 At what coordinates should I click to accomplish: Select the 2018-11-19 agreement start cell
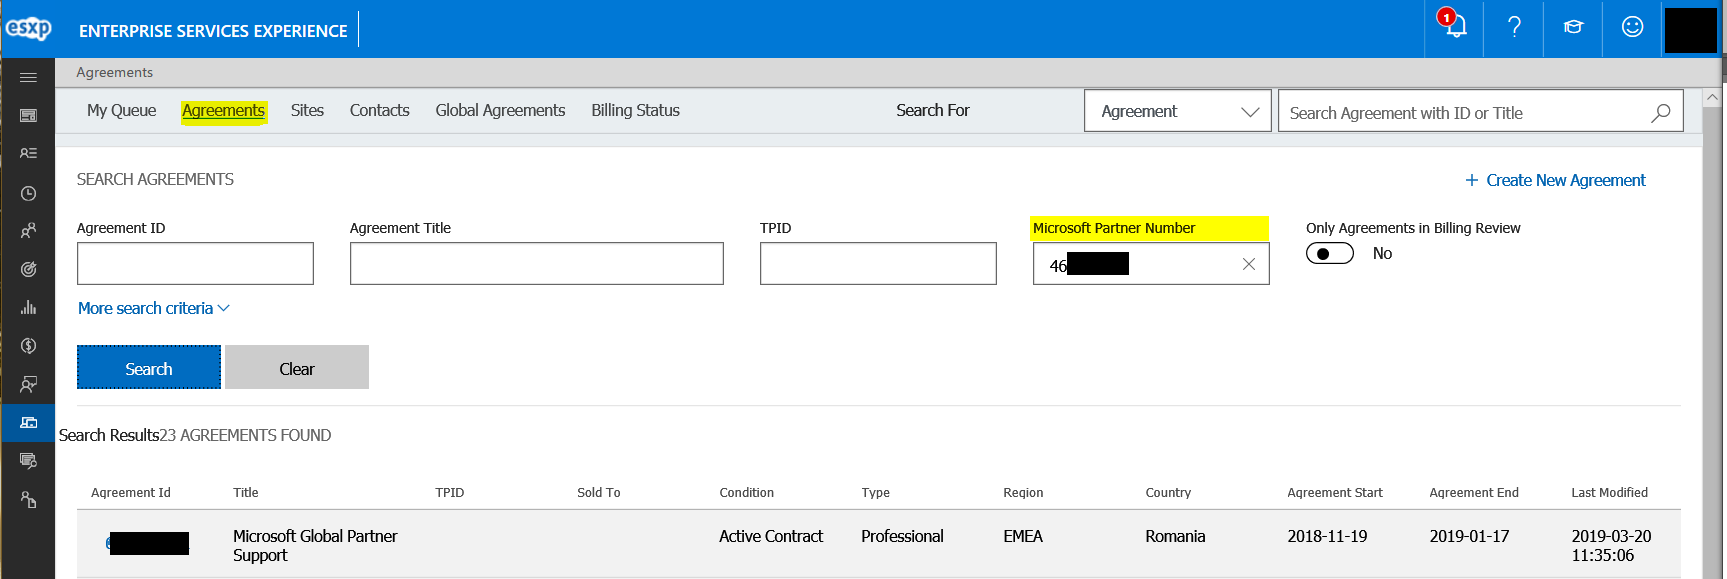[1327, 536]
